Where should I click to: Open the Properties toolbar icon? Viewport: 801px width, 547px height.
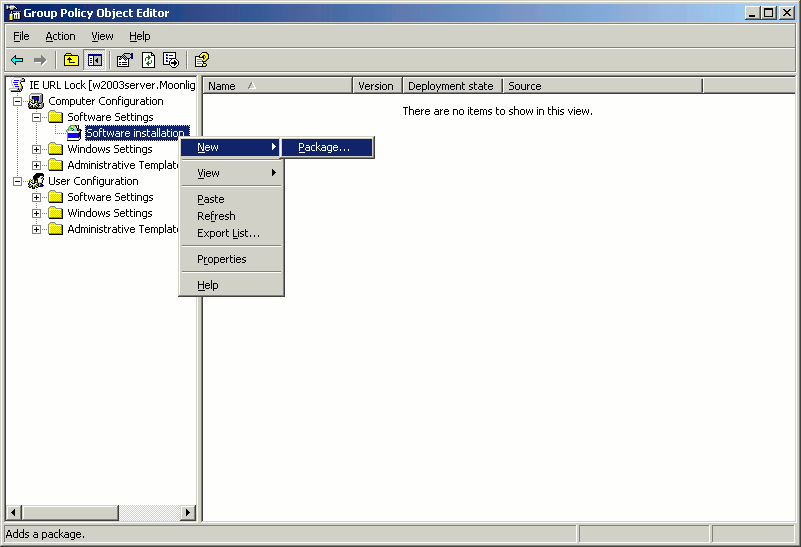(x=125, y=60)
